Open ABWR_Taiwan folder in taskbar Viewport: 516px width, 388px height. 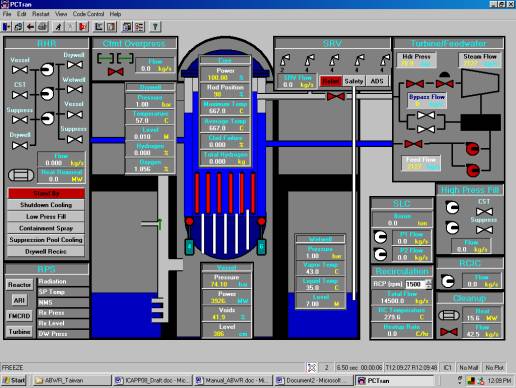tap(72, 380)
